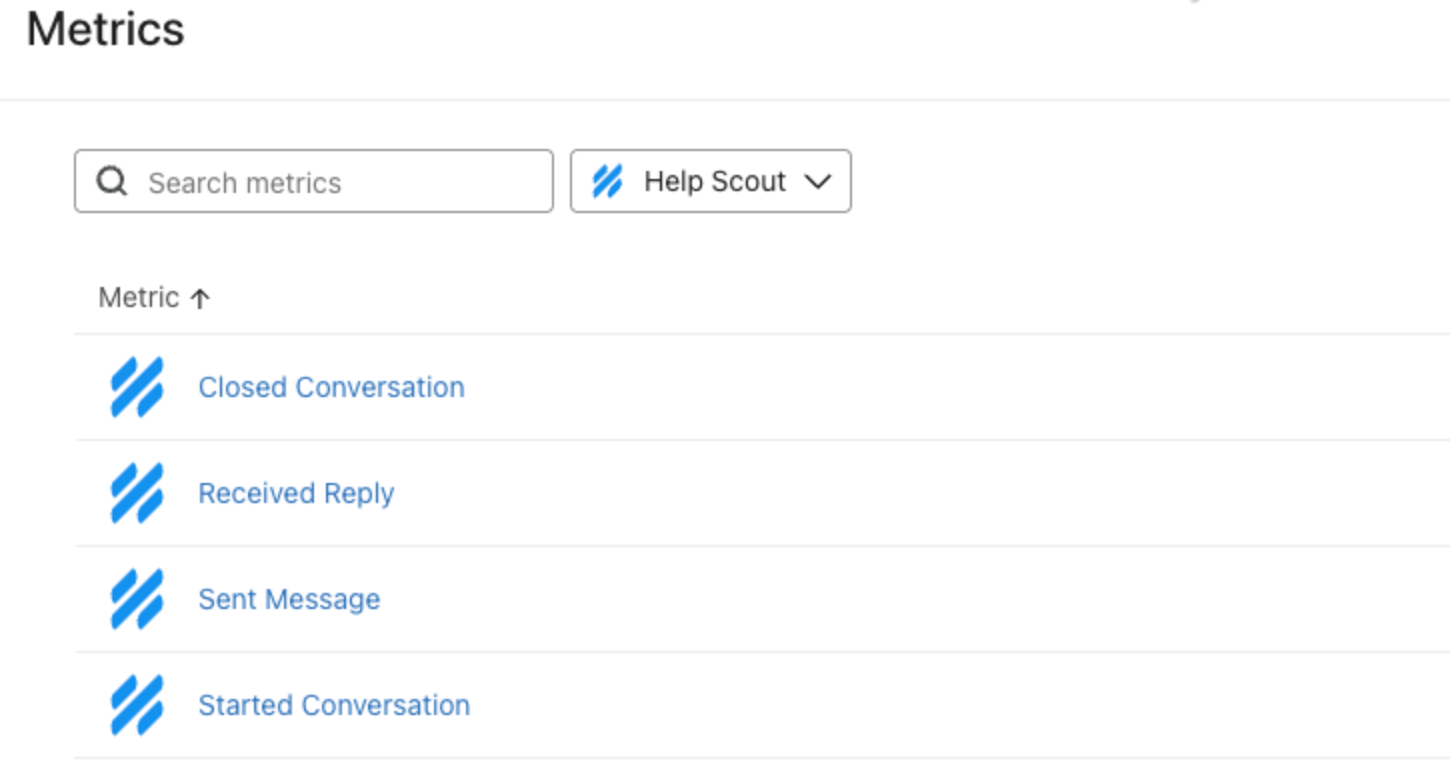Viewport: 1450px width, 770px height.
Task: Open the Started Conversation metric
Action: [334, 705]
